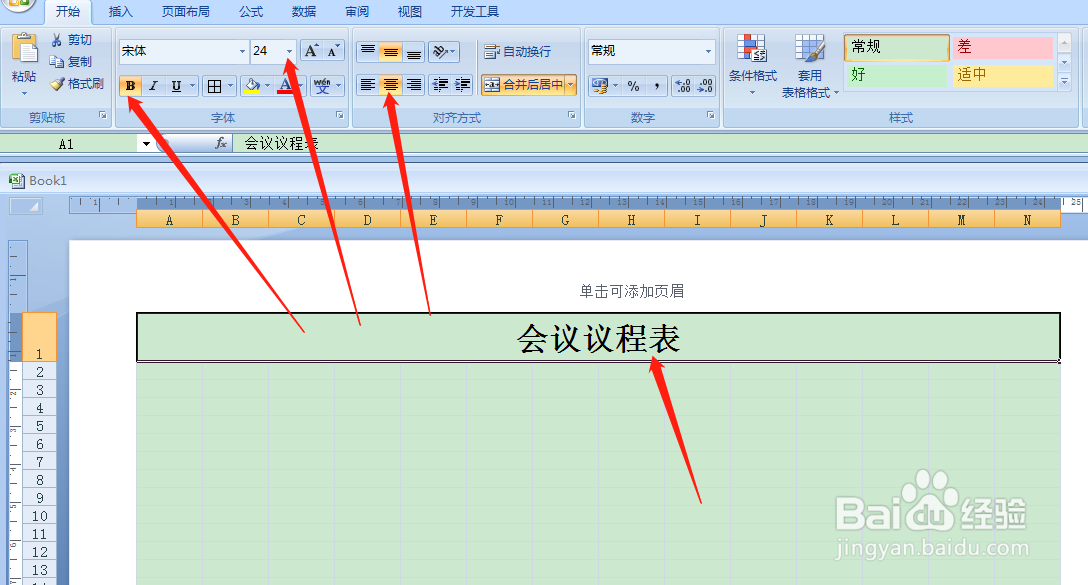Click the Decrease font size button
The image size is (1088, 585).
(x=333, y=51)
